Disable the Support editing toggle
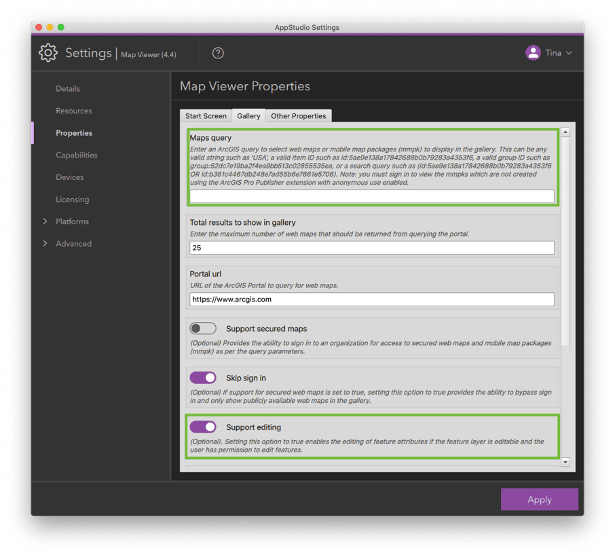Viewport: 616px width, 558px height. (203, 427)
